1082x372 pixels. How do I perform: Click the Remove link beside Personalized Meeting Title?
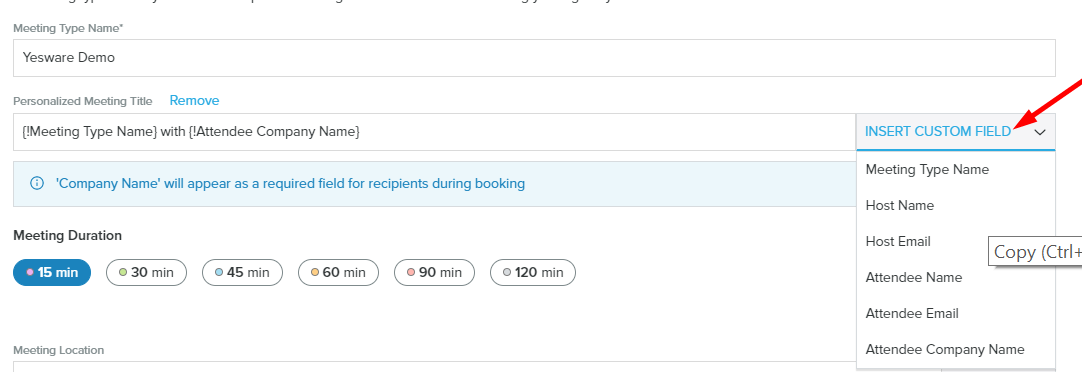click(x=195, y=101)
